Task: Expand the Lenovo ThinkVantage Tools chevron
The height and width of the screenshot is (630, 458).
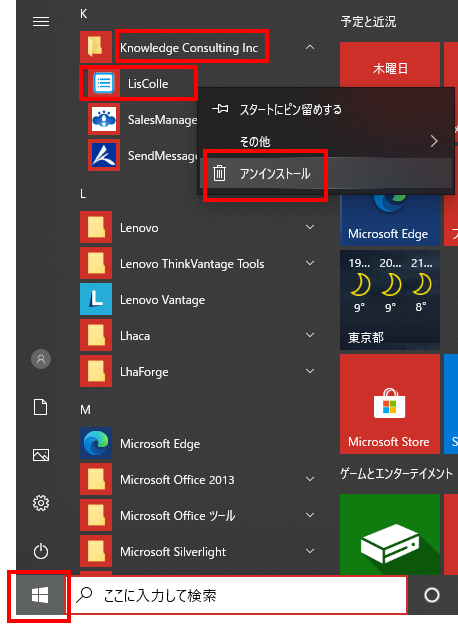Action: coord(310,263)
